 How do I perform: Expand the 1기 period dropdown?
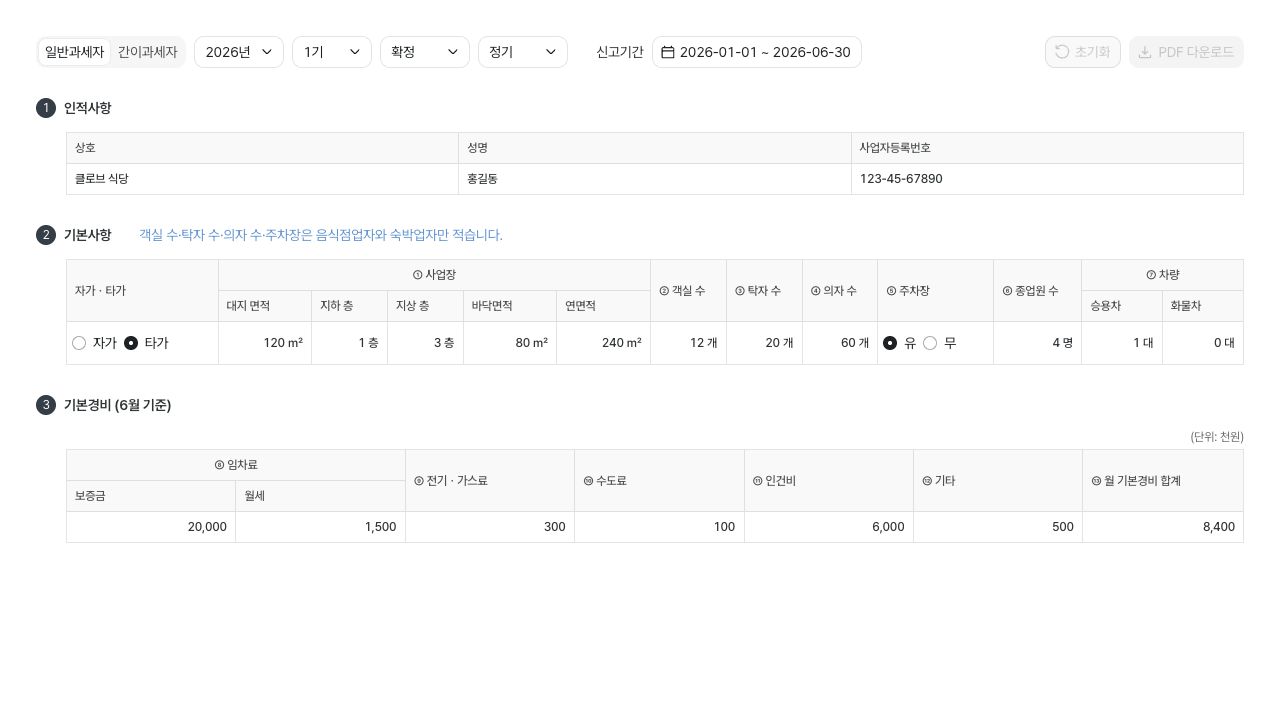pos(332,52)
